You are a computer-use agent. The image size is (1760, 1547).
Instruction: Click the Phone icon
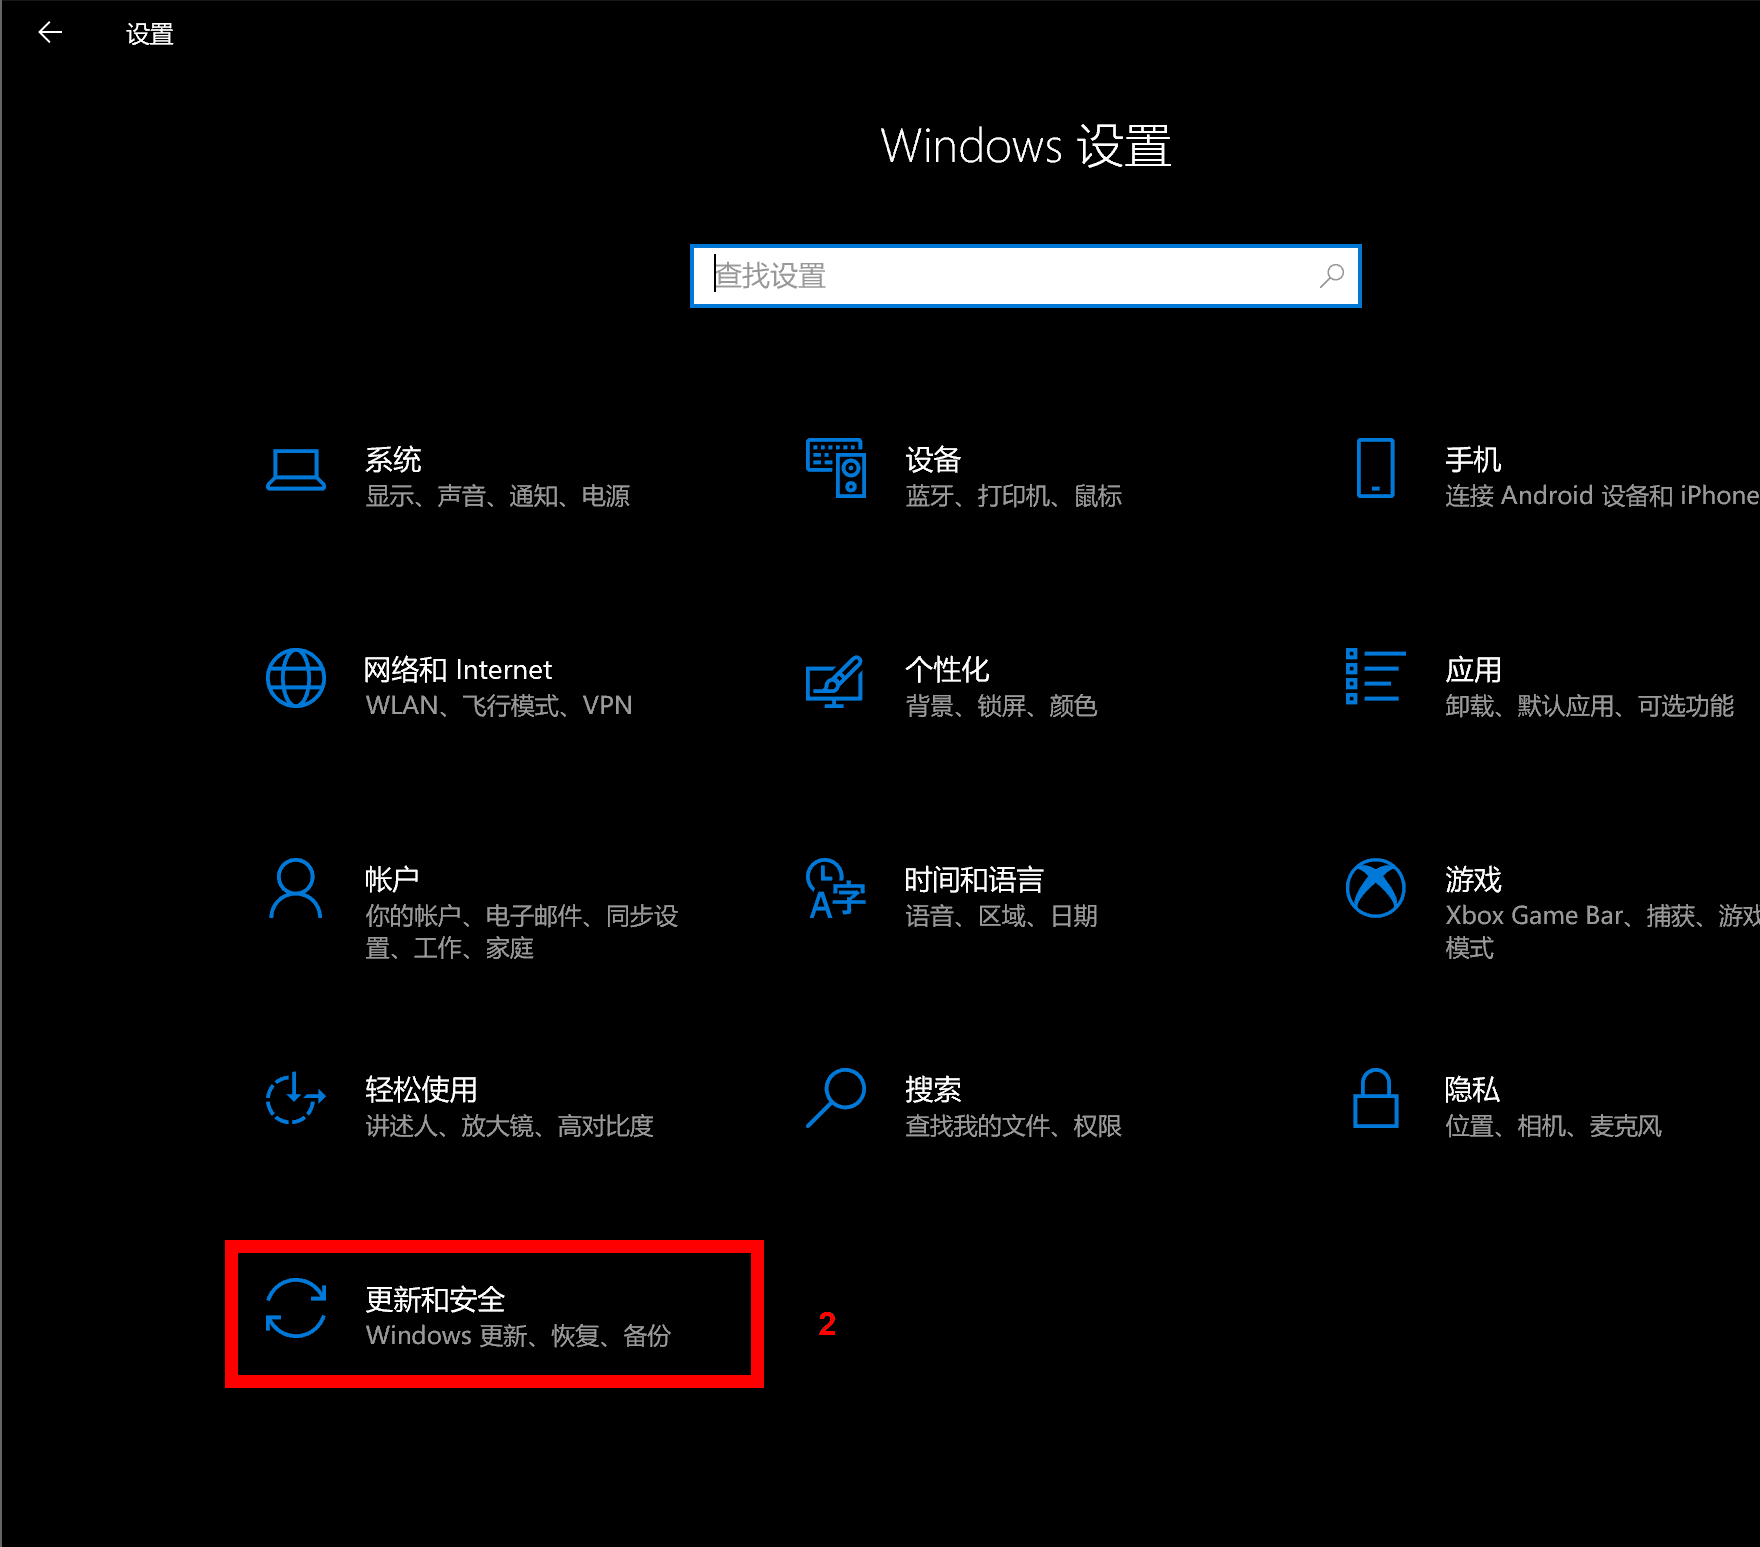(x=1376, y=468)
